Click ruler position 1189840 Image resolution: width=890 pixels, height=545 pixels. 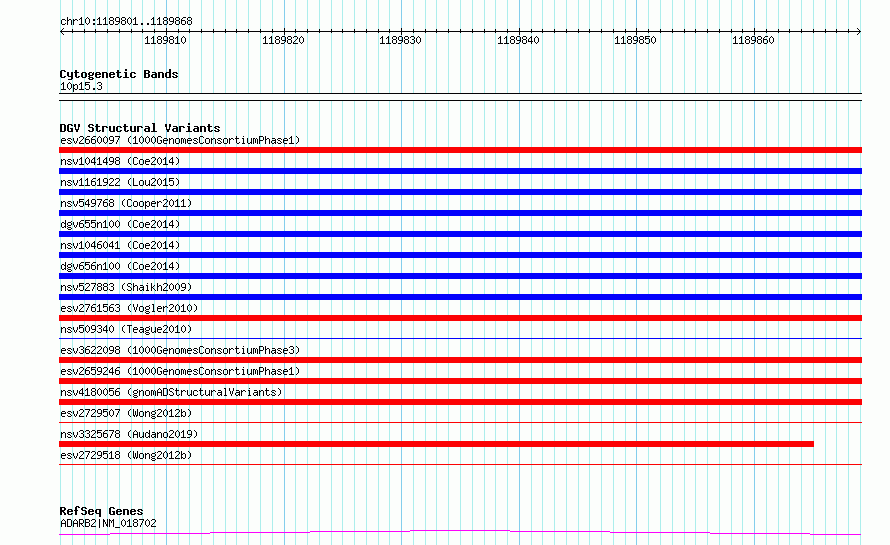tap(518, 40)
